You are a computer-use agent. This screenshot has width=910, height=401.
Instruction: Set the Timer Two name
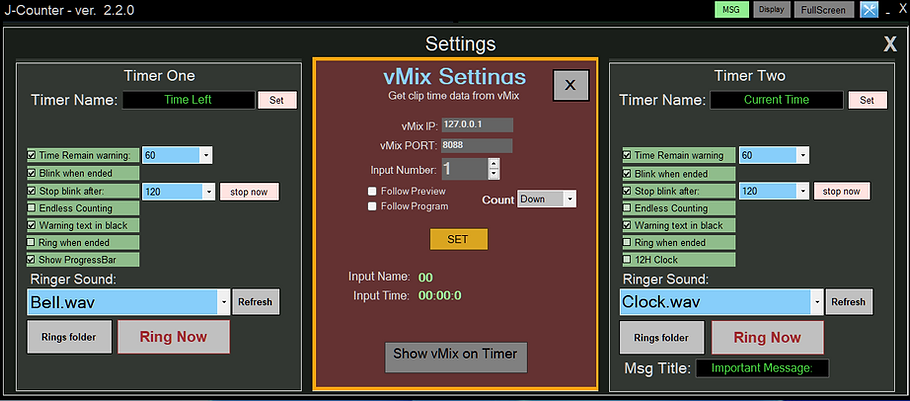[x=867, y=100]
